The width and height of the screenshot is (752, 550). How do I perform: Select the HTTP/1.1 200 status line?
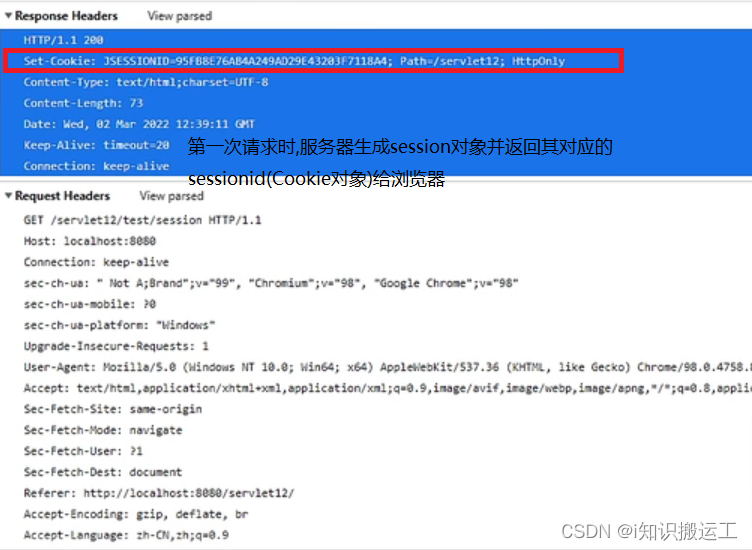[x=63, y=40]
